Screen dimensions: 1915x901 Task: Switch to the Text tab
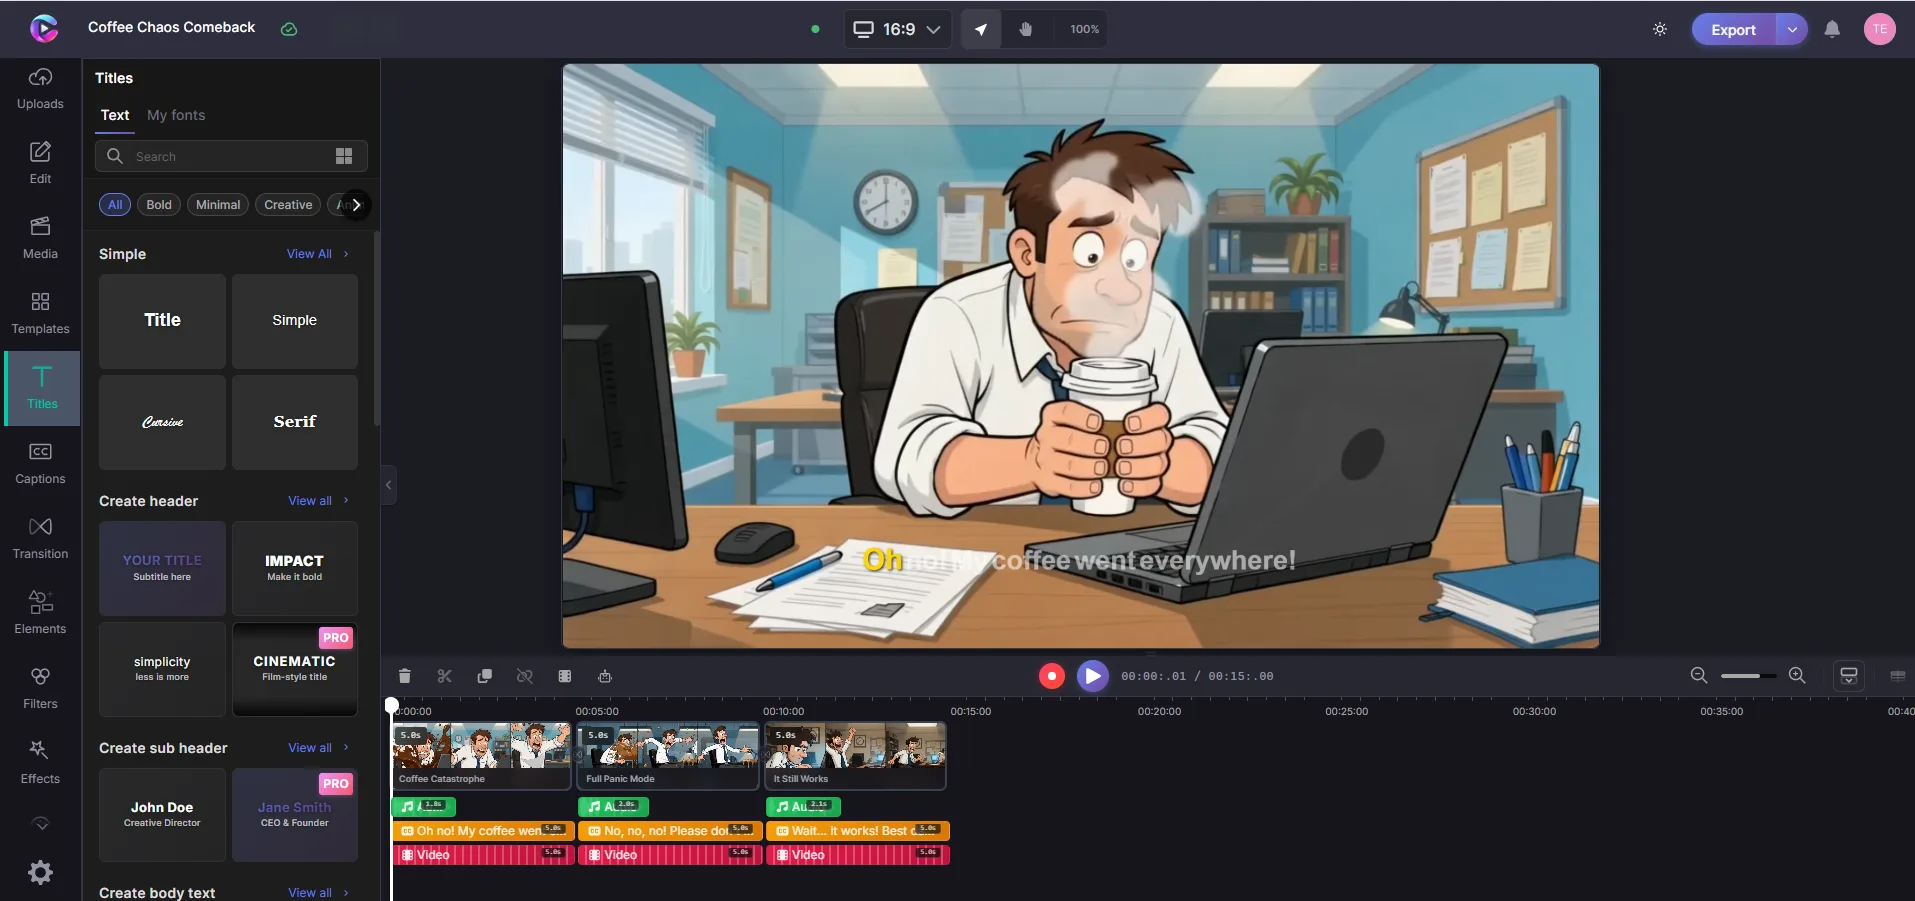click(115, 115)
